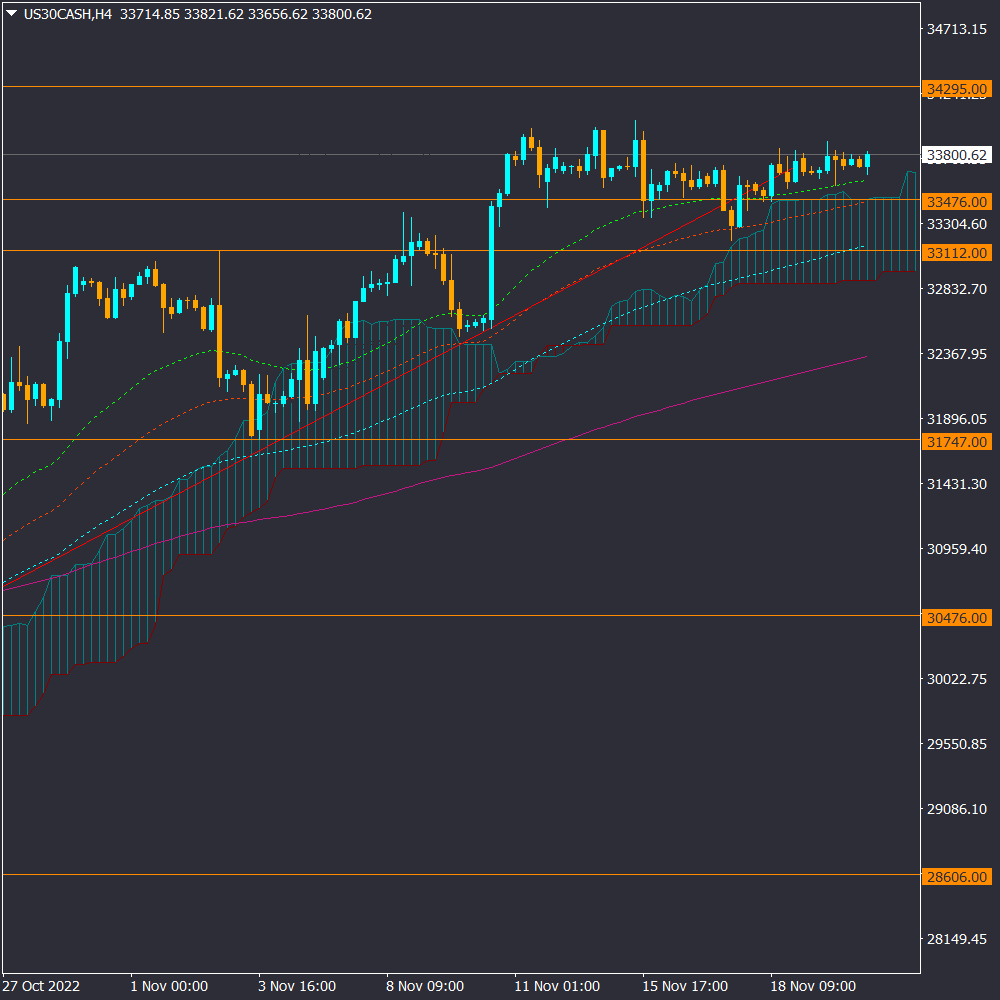Select the 11 Nov 01:00 time label
The image size is (1000, 1000).
(x=557, y=986)
